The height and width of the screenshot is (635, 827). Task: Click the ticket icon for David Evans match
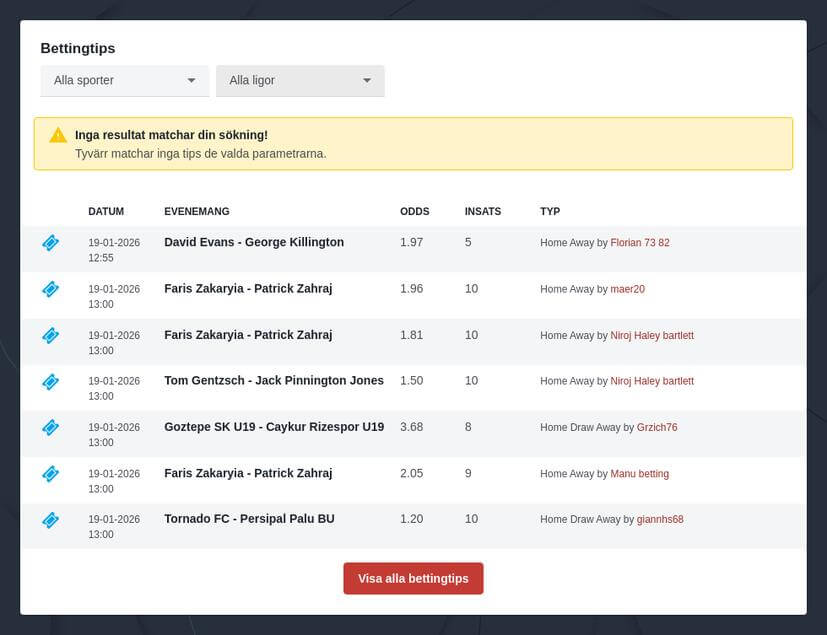tap(50, 243)
